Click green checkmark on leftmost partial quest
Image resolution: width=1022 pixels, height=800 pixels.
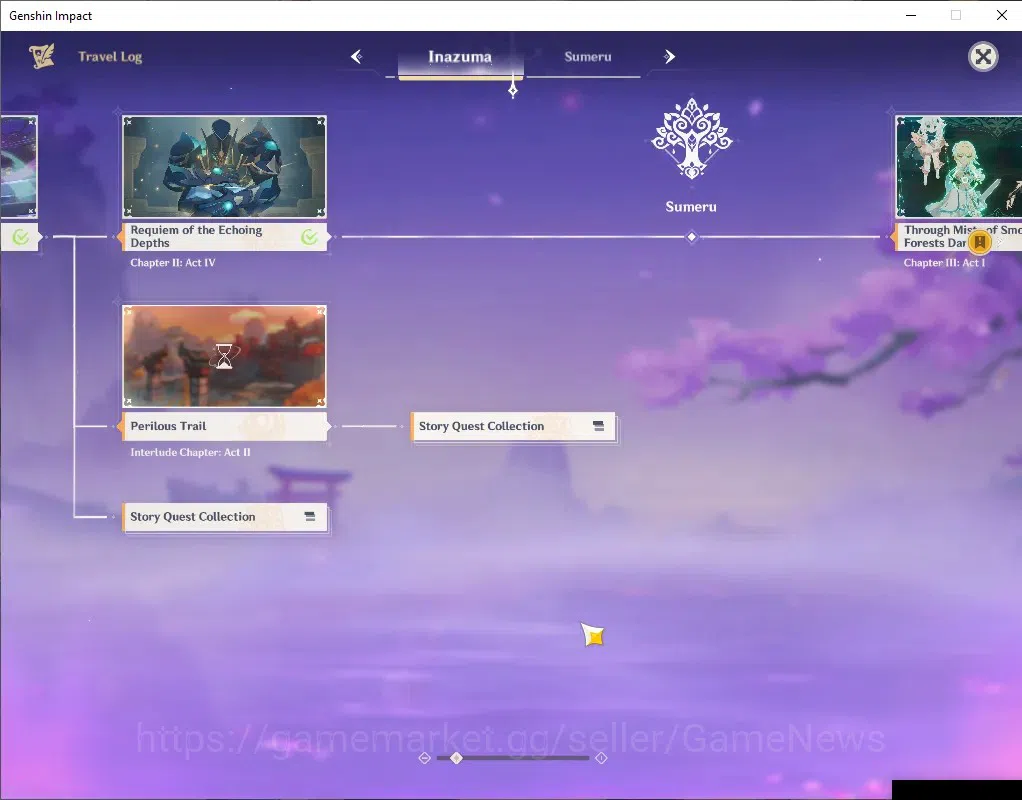(x=21, y=237)
